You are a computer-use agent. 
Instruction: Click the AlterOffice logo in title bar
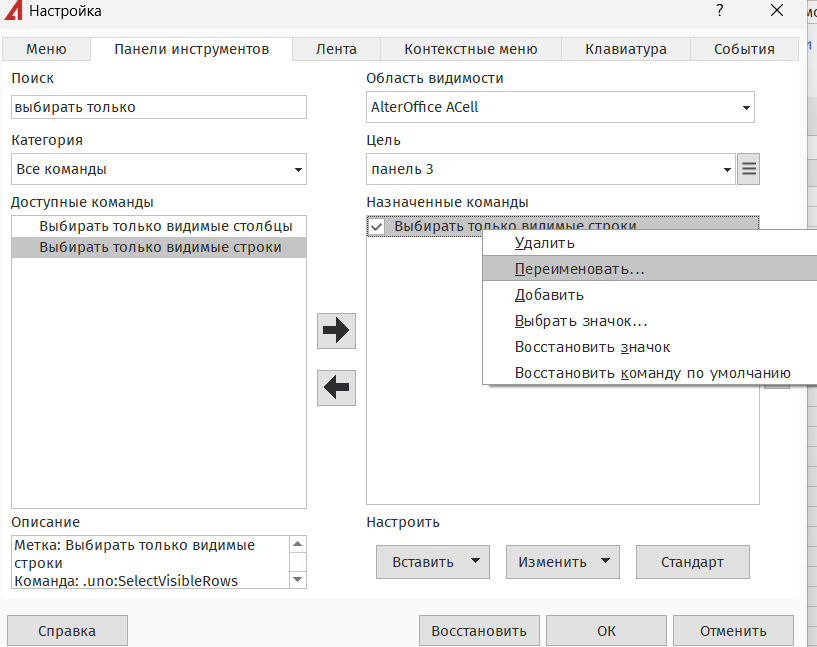[12, 11]
